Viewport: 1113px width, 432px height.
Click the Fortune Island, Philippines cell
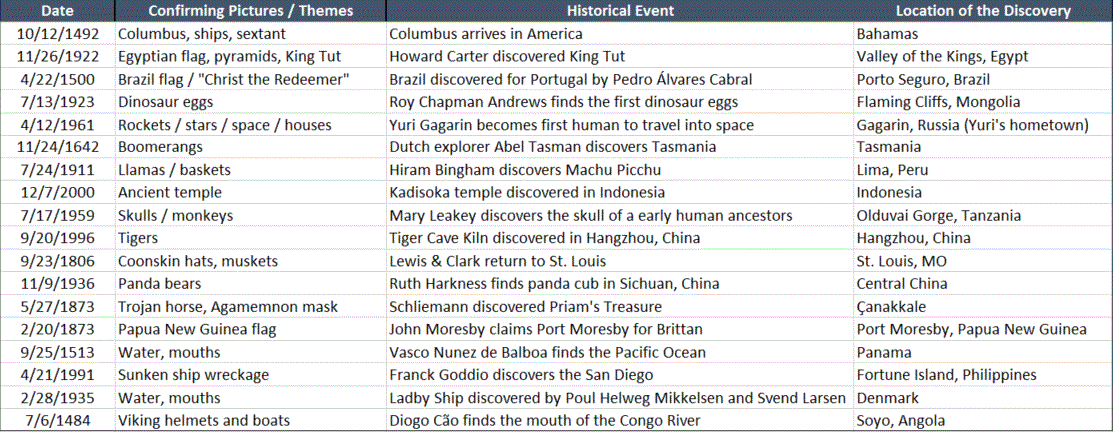tap(982, 374)
